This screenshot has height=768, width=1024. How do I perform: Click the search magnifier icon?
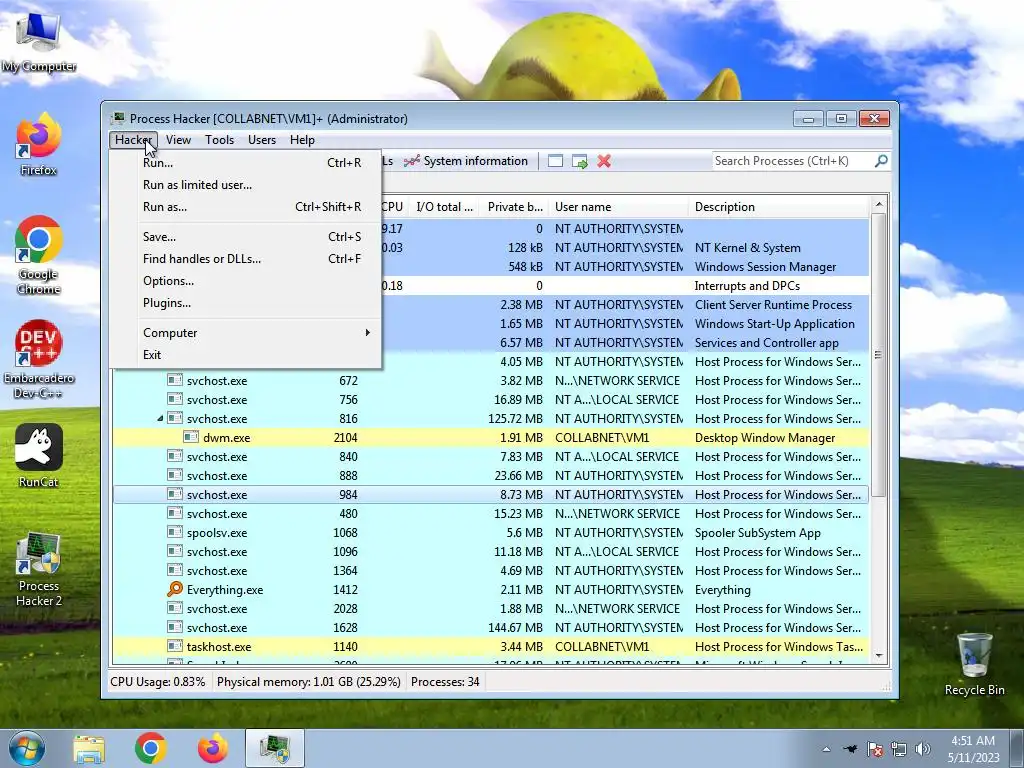881,161
